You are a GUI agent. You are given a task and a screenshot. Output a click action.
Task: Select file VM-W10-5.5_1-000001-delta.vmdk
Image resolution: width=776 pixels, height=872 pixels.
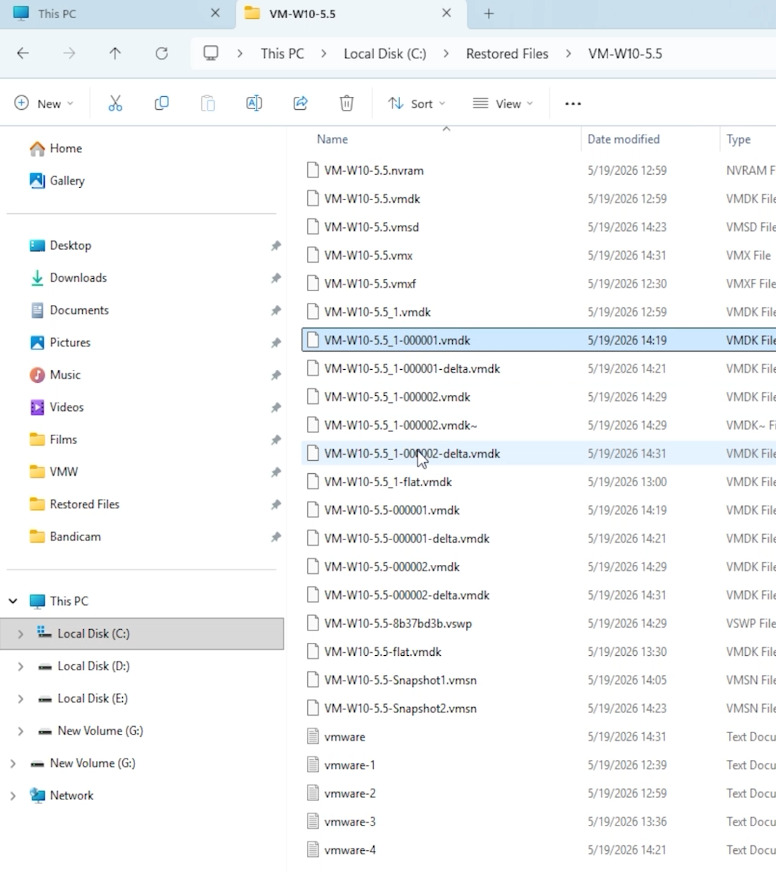(x=538, y=369)
